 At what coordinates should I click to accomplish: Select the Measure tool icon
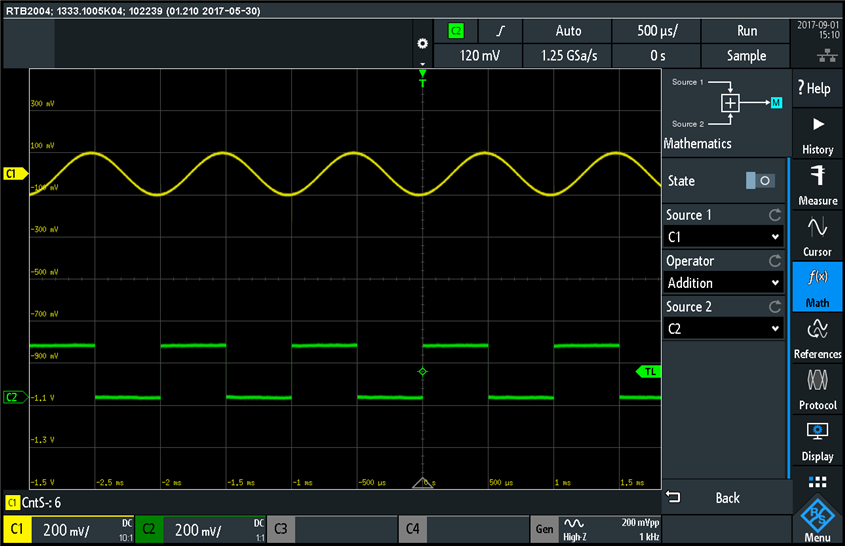(817, 185)
